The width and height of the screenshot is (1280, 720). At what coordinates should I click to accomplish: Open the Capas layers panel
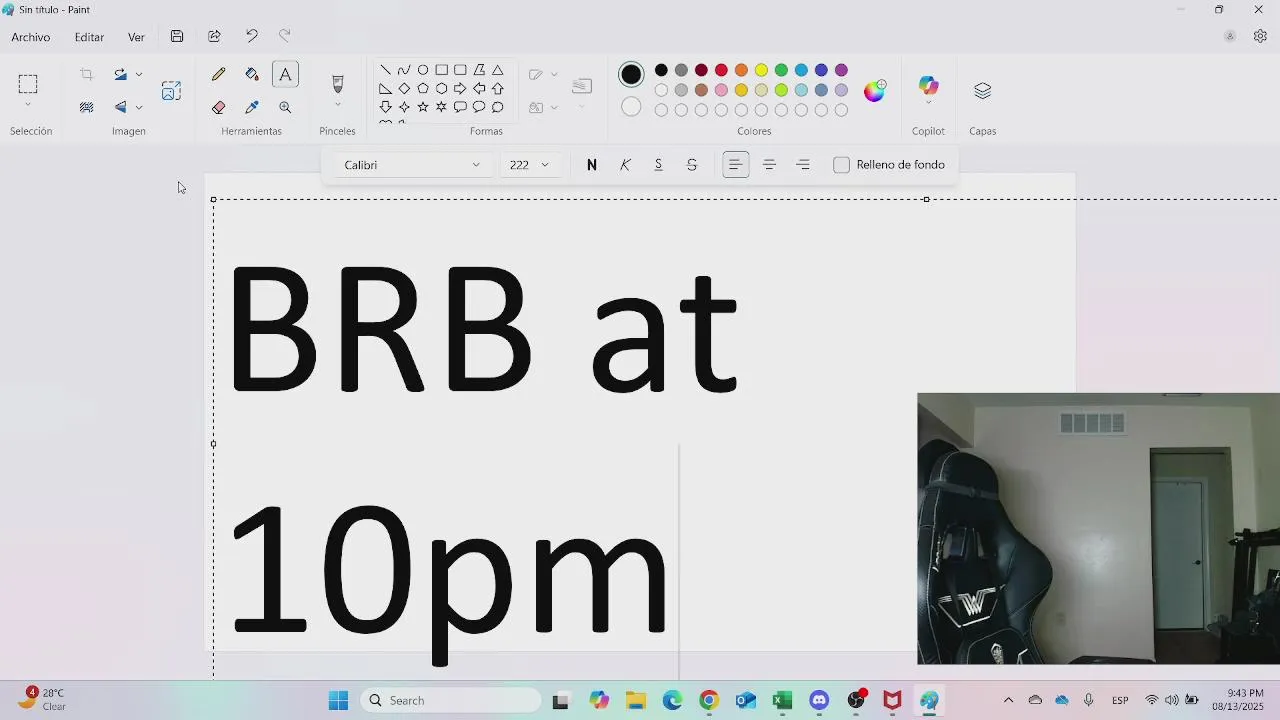point(982,91)
